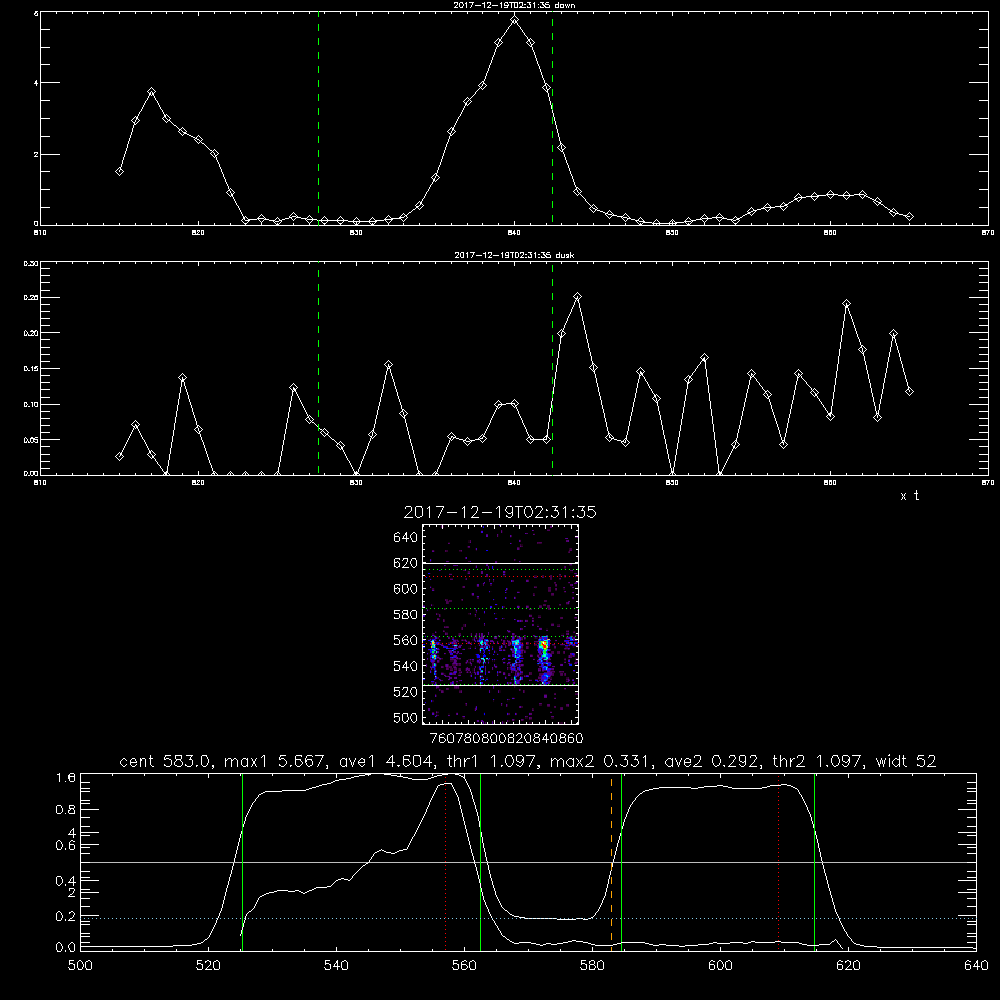Click dotted horizontal line near 0.2 in bottom plot

(x=528, y=918)
